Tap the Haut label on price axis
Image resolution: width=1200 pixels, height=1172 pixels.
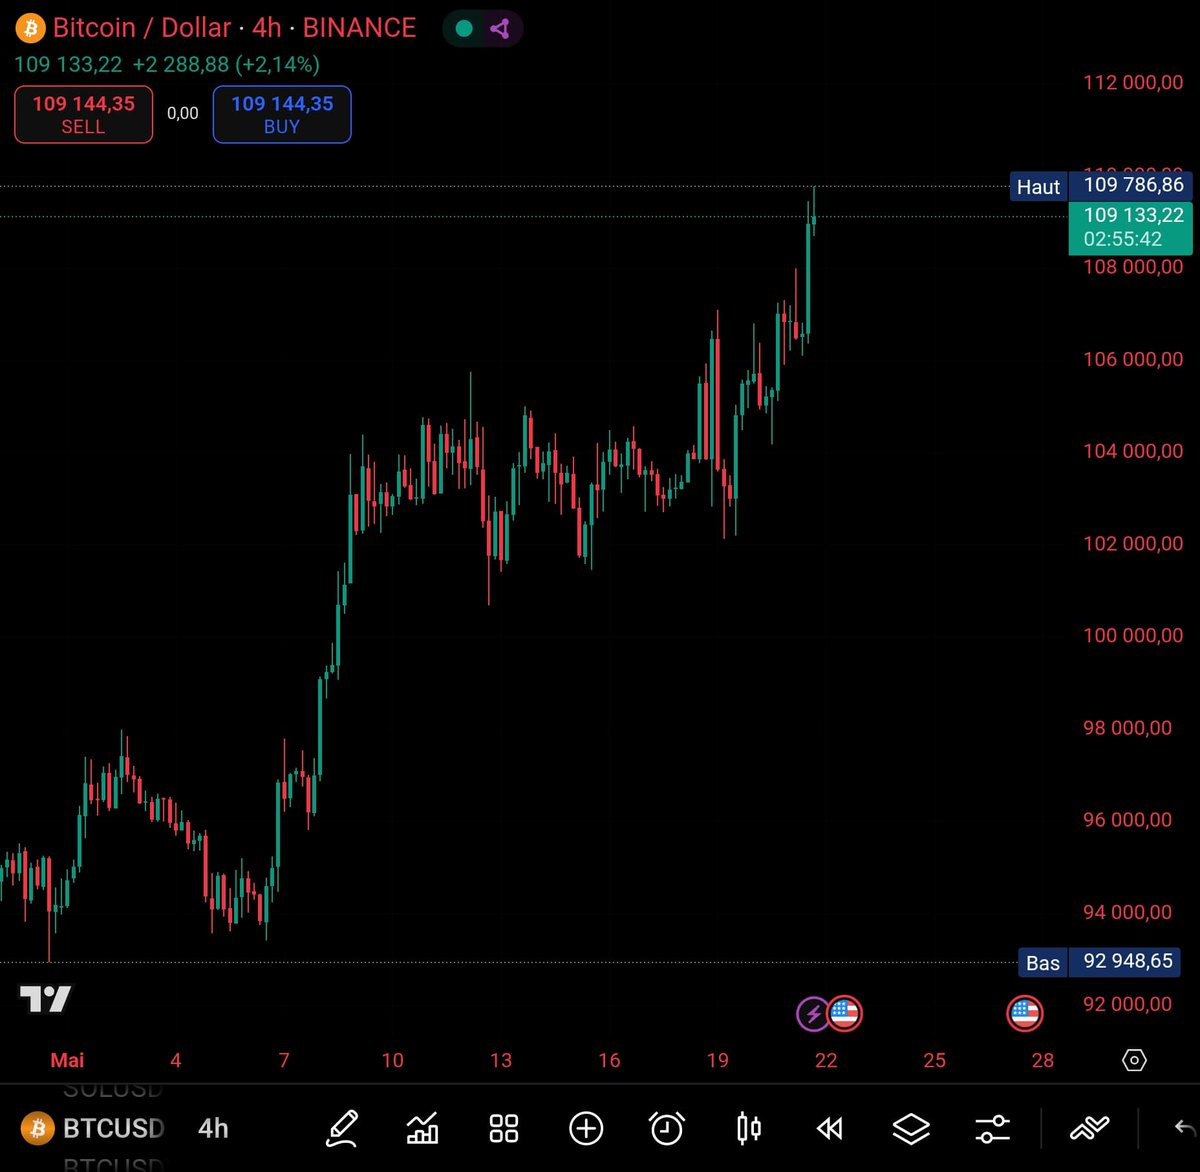point(1038,186)
